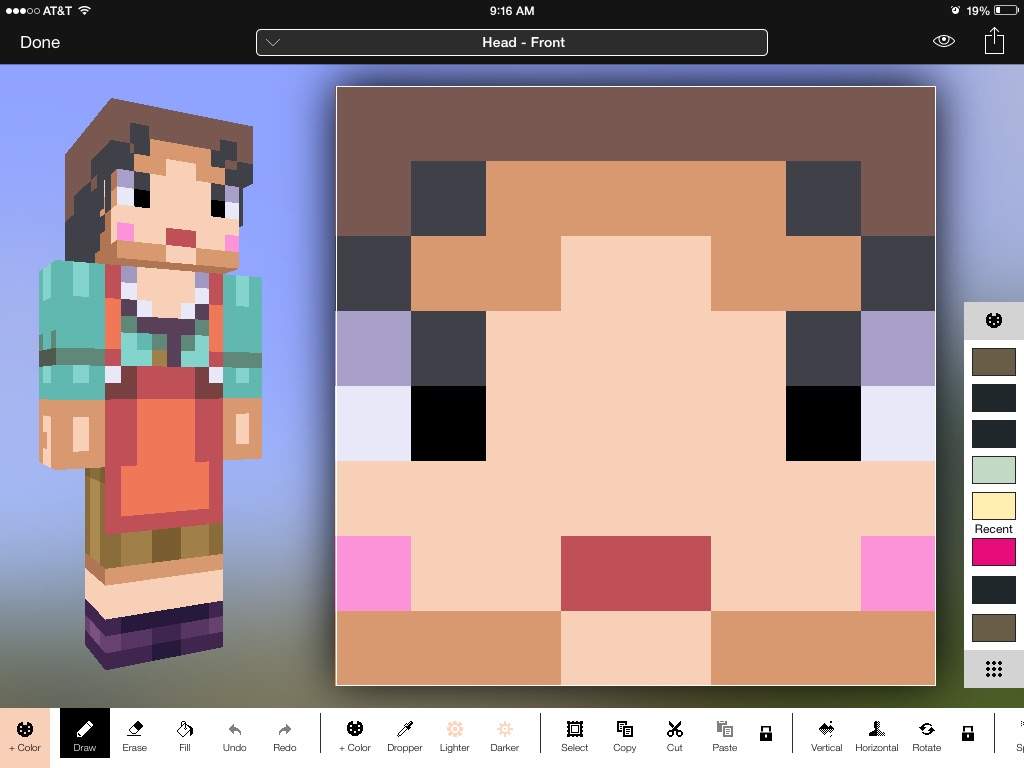Open the color grid dots icon
Image resolution: width=1024 pixels, height=768 pixels.
[993, 669]
